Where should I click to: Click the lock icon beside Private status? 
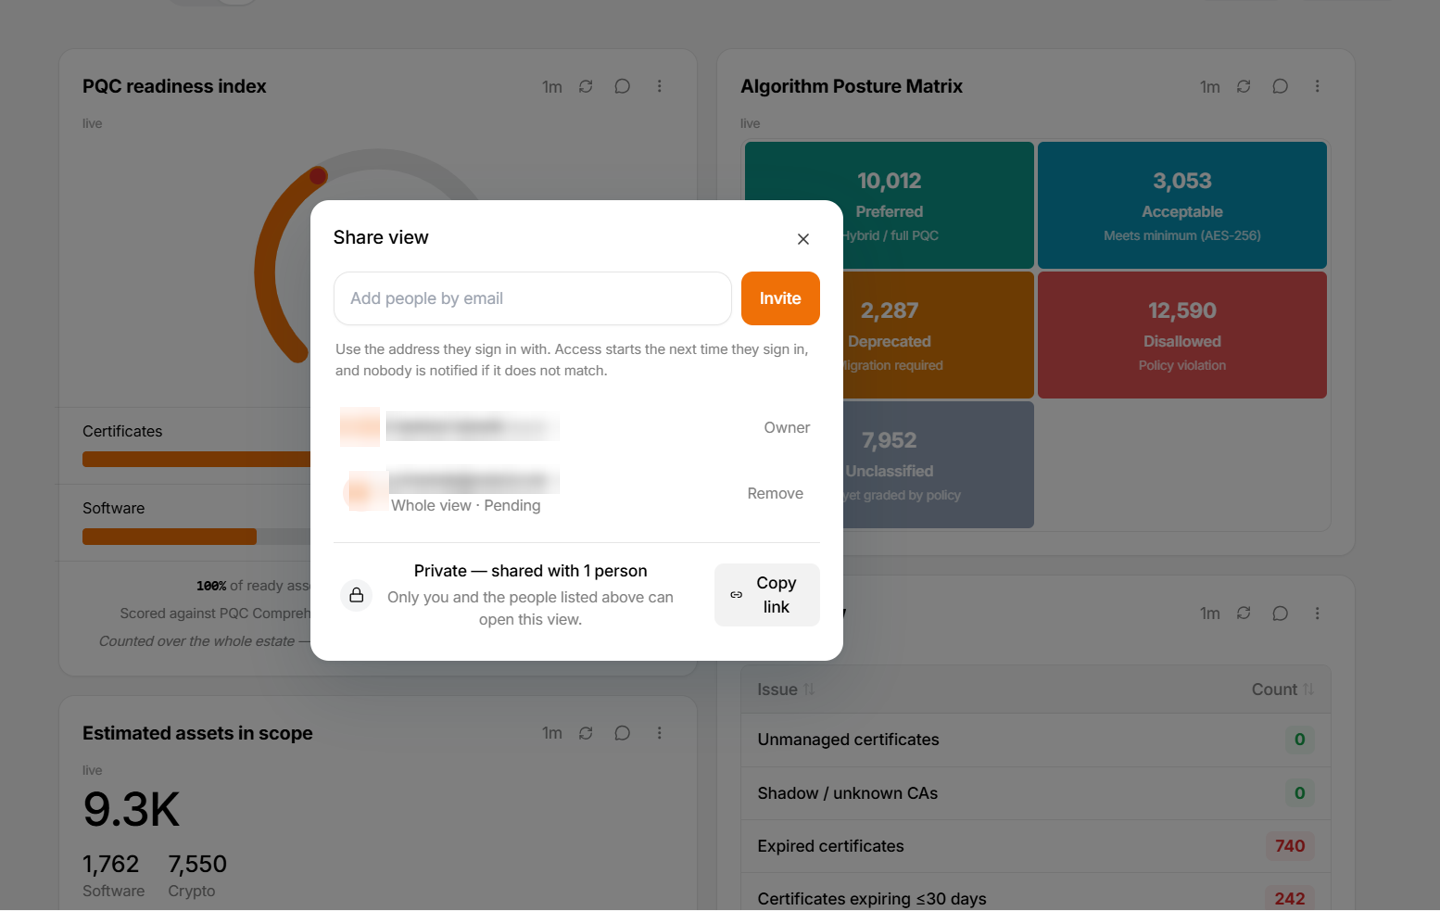pyautogui.click(x=356, y=595)
